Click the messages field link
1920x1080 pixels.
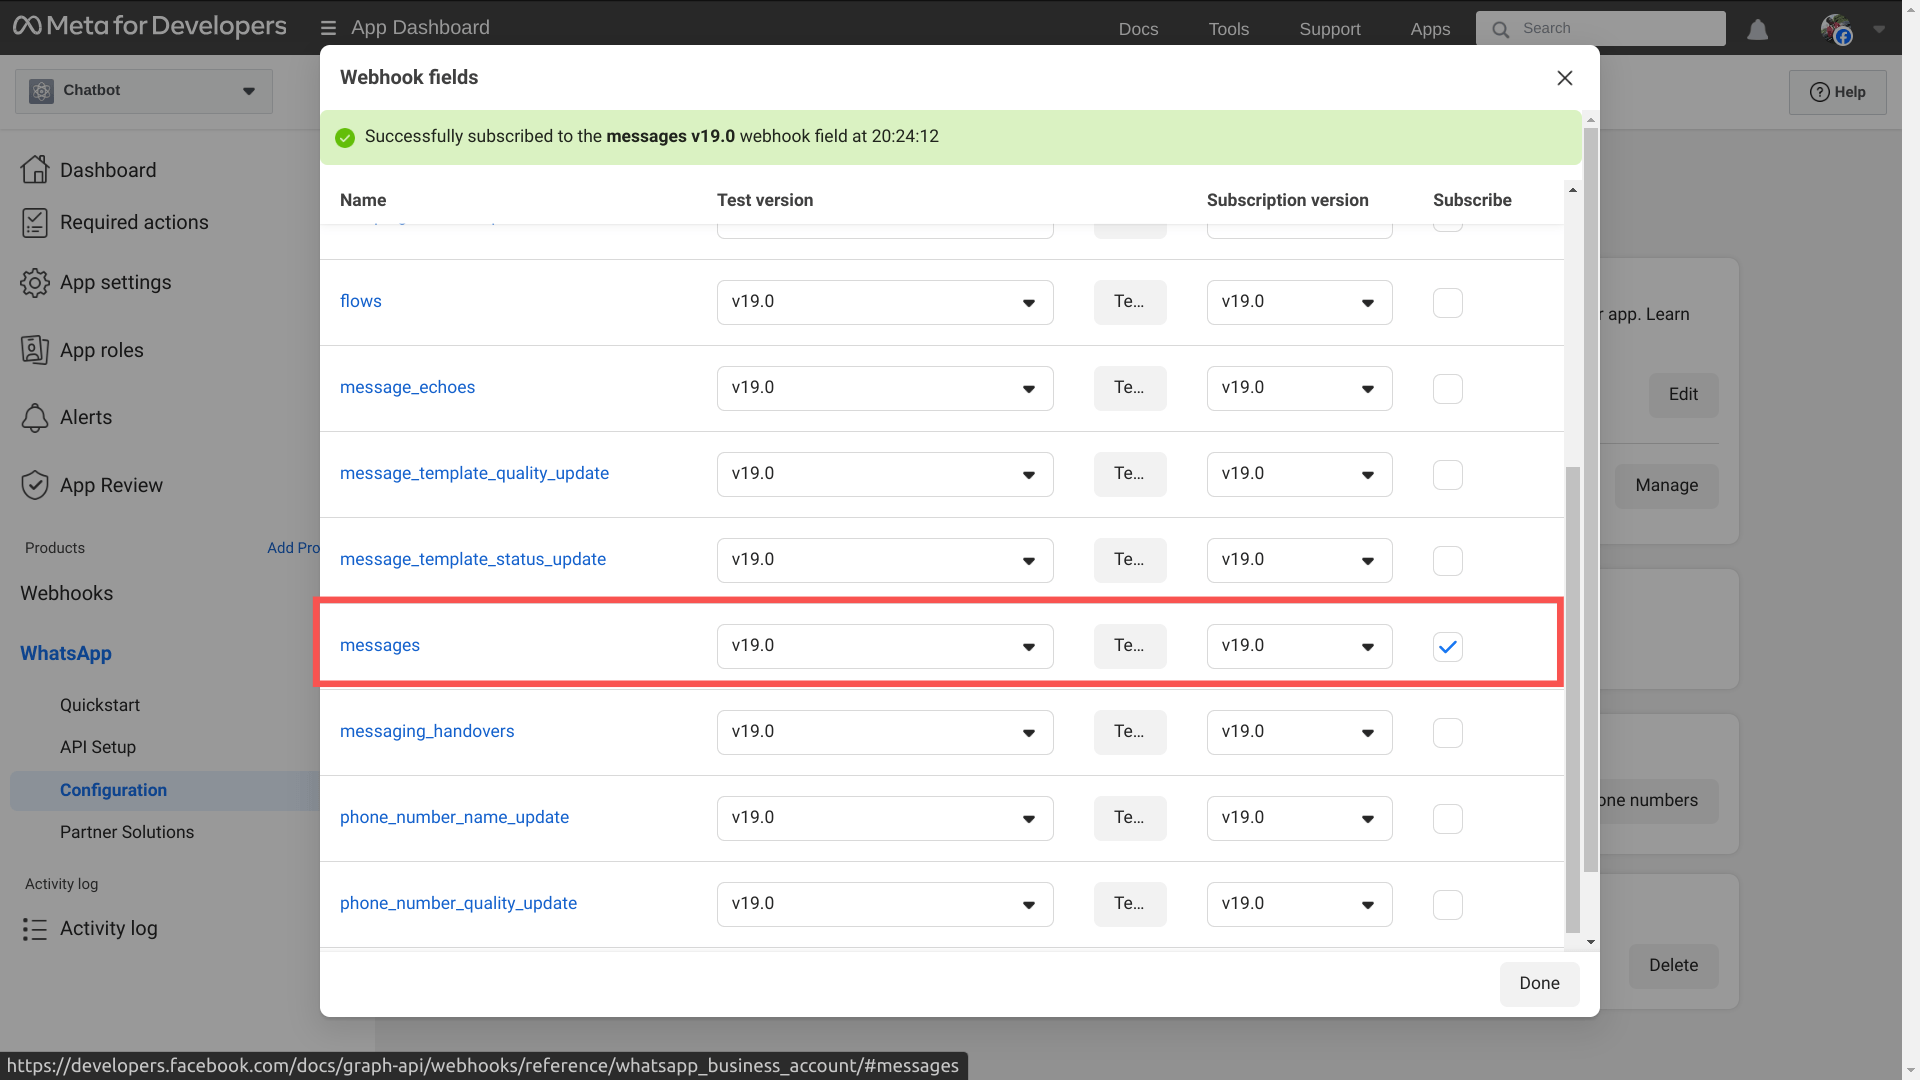click(x=380, y=646)
